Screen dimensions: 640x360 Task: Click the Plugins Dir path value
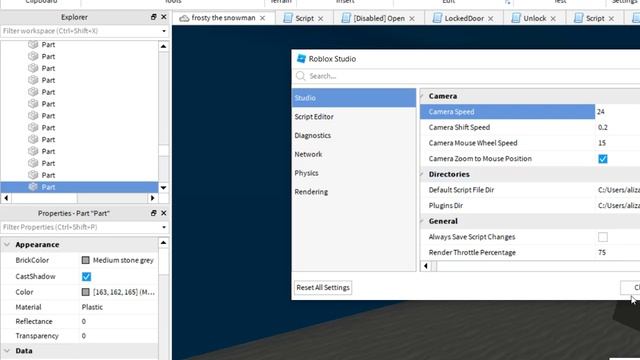[x=619, y=206]
